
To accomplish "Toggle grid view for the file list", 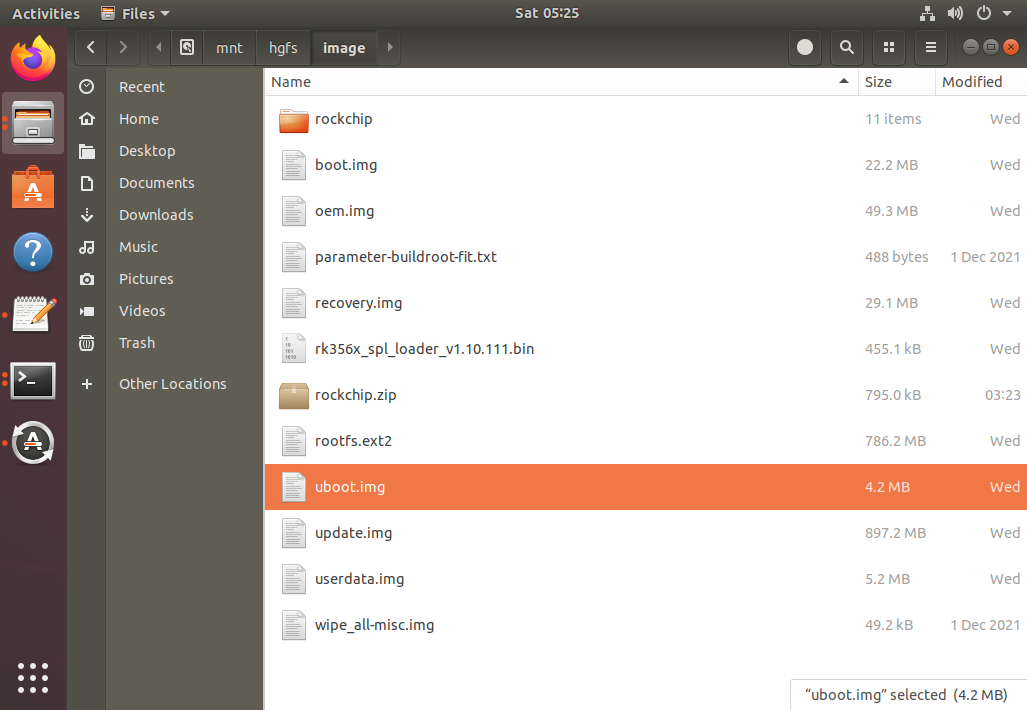I will coord(888,47).
